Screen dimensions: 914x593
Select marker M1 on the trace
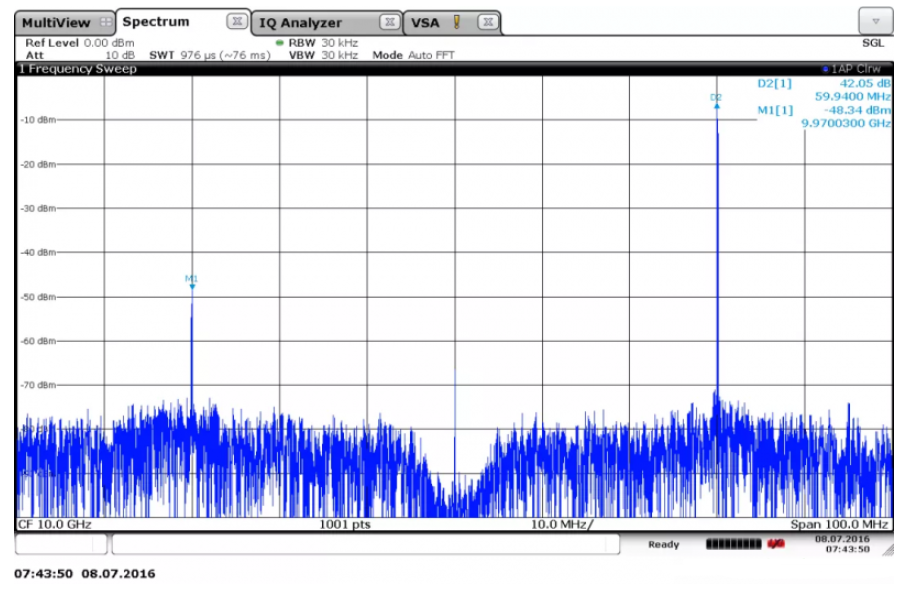pyautogui.click(x=191, y=281)
